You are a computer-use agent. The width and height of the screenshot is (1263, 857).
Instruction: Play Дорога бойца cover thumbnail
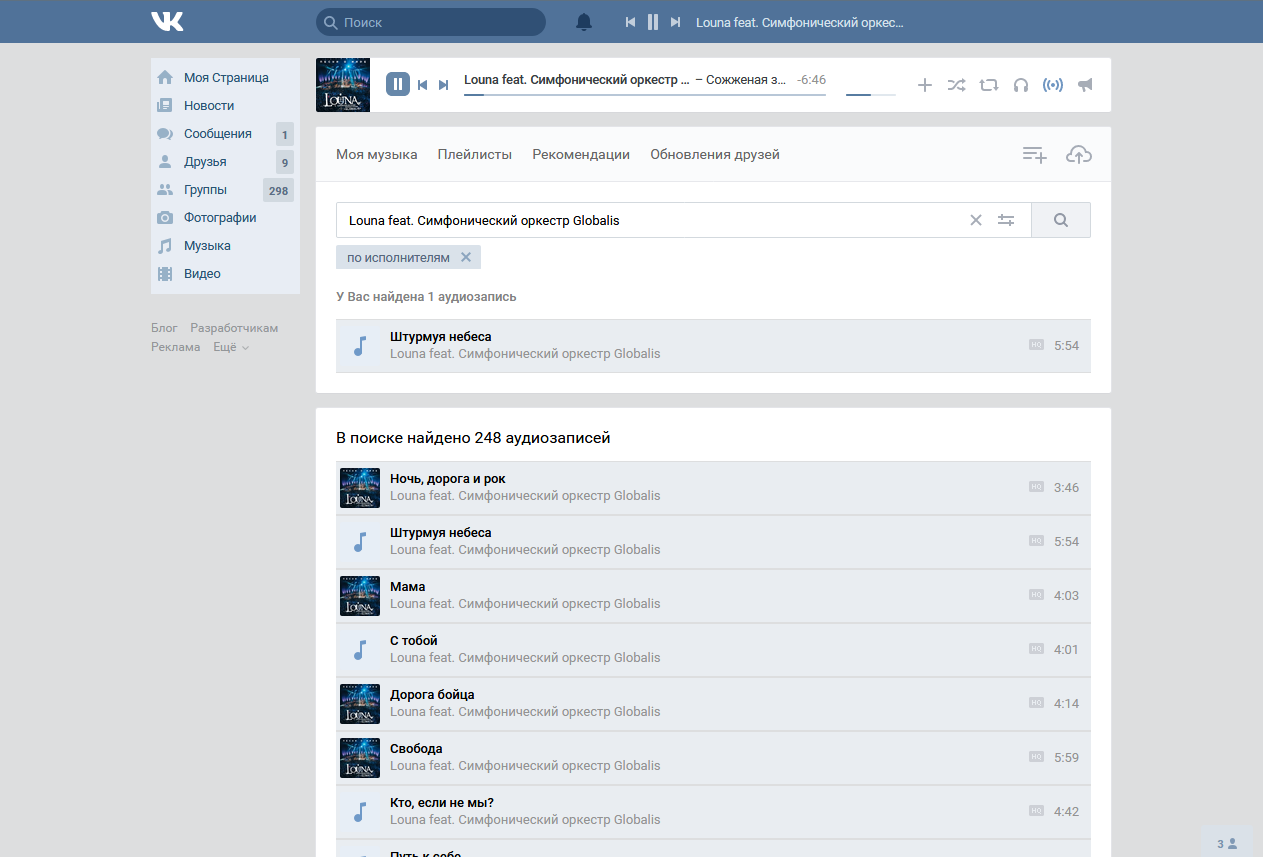(360, 704)
